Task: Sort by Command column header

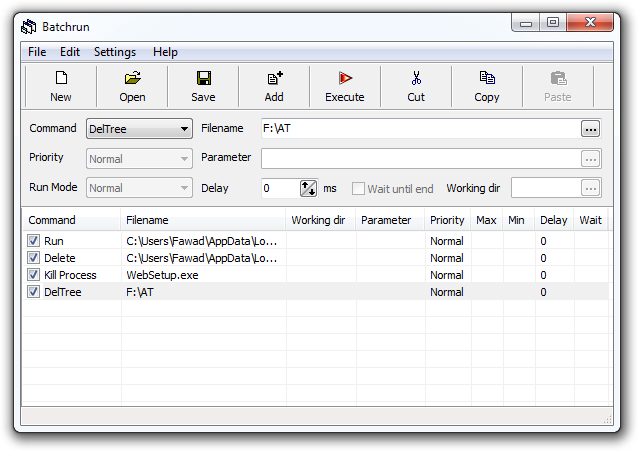Action: (x=72, y=220)
